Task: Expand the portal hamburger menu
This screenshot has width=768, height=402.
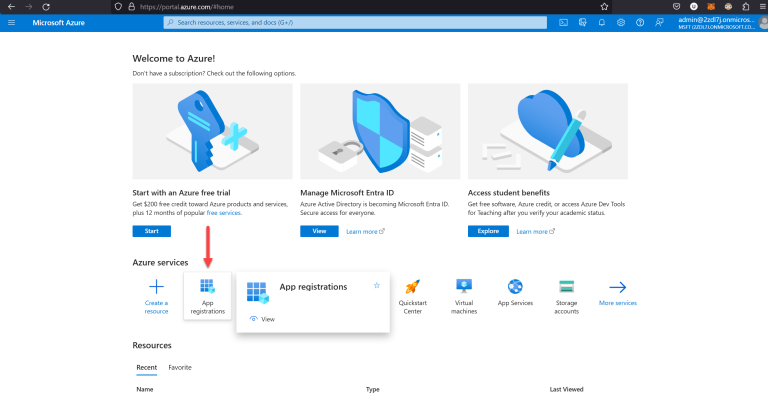Action: click(12, 22)
